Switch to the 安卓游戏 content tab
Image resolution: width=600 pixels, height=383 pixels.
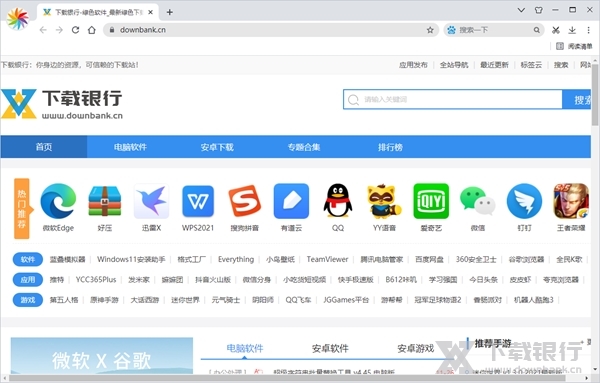tap(416, 349)
